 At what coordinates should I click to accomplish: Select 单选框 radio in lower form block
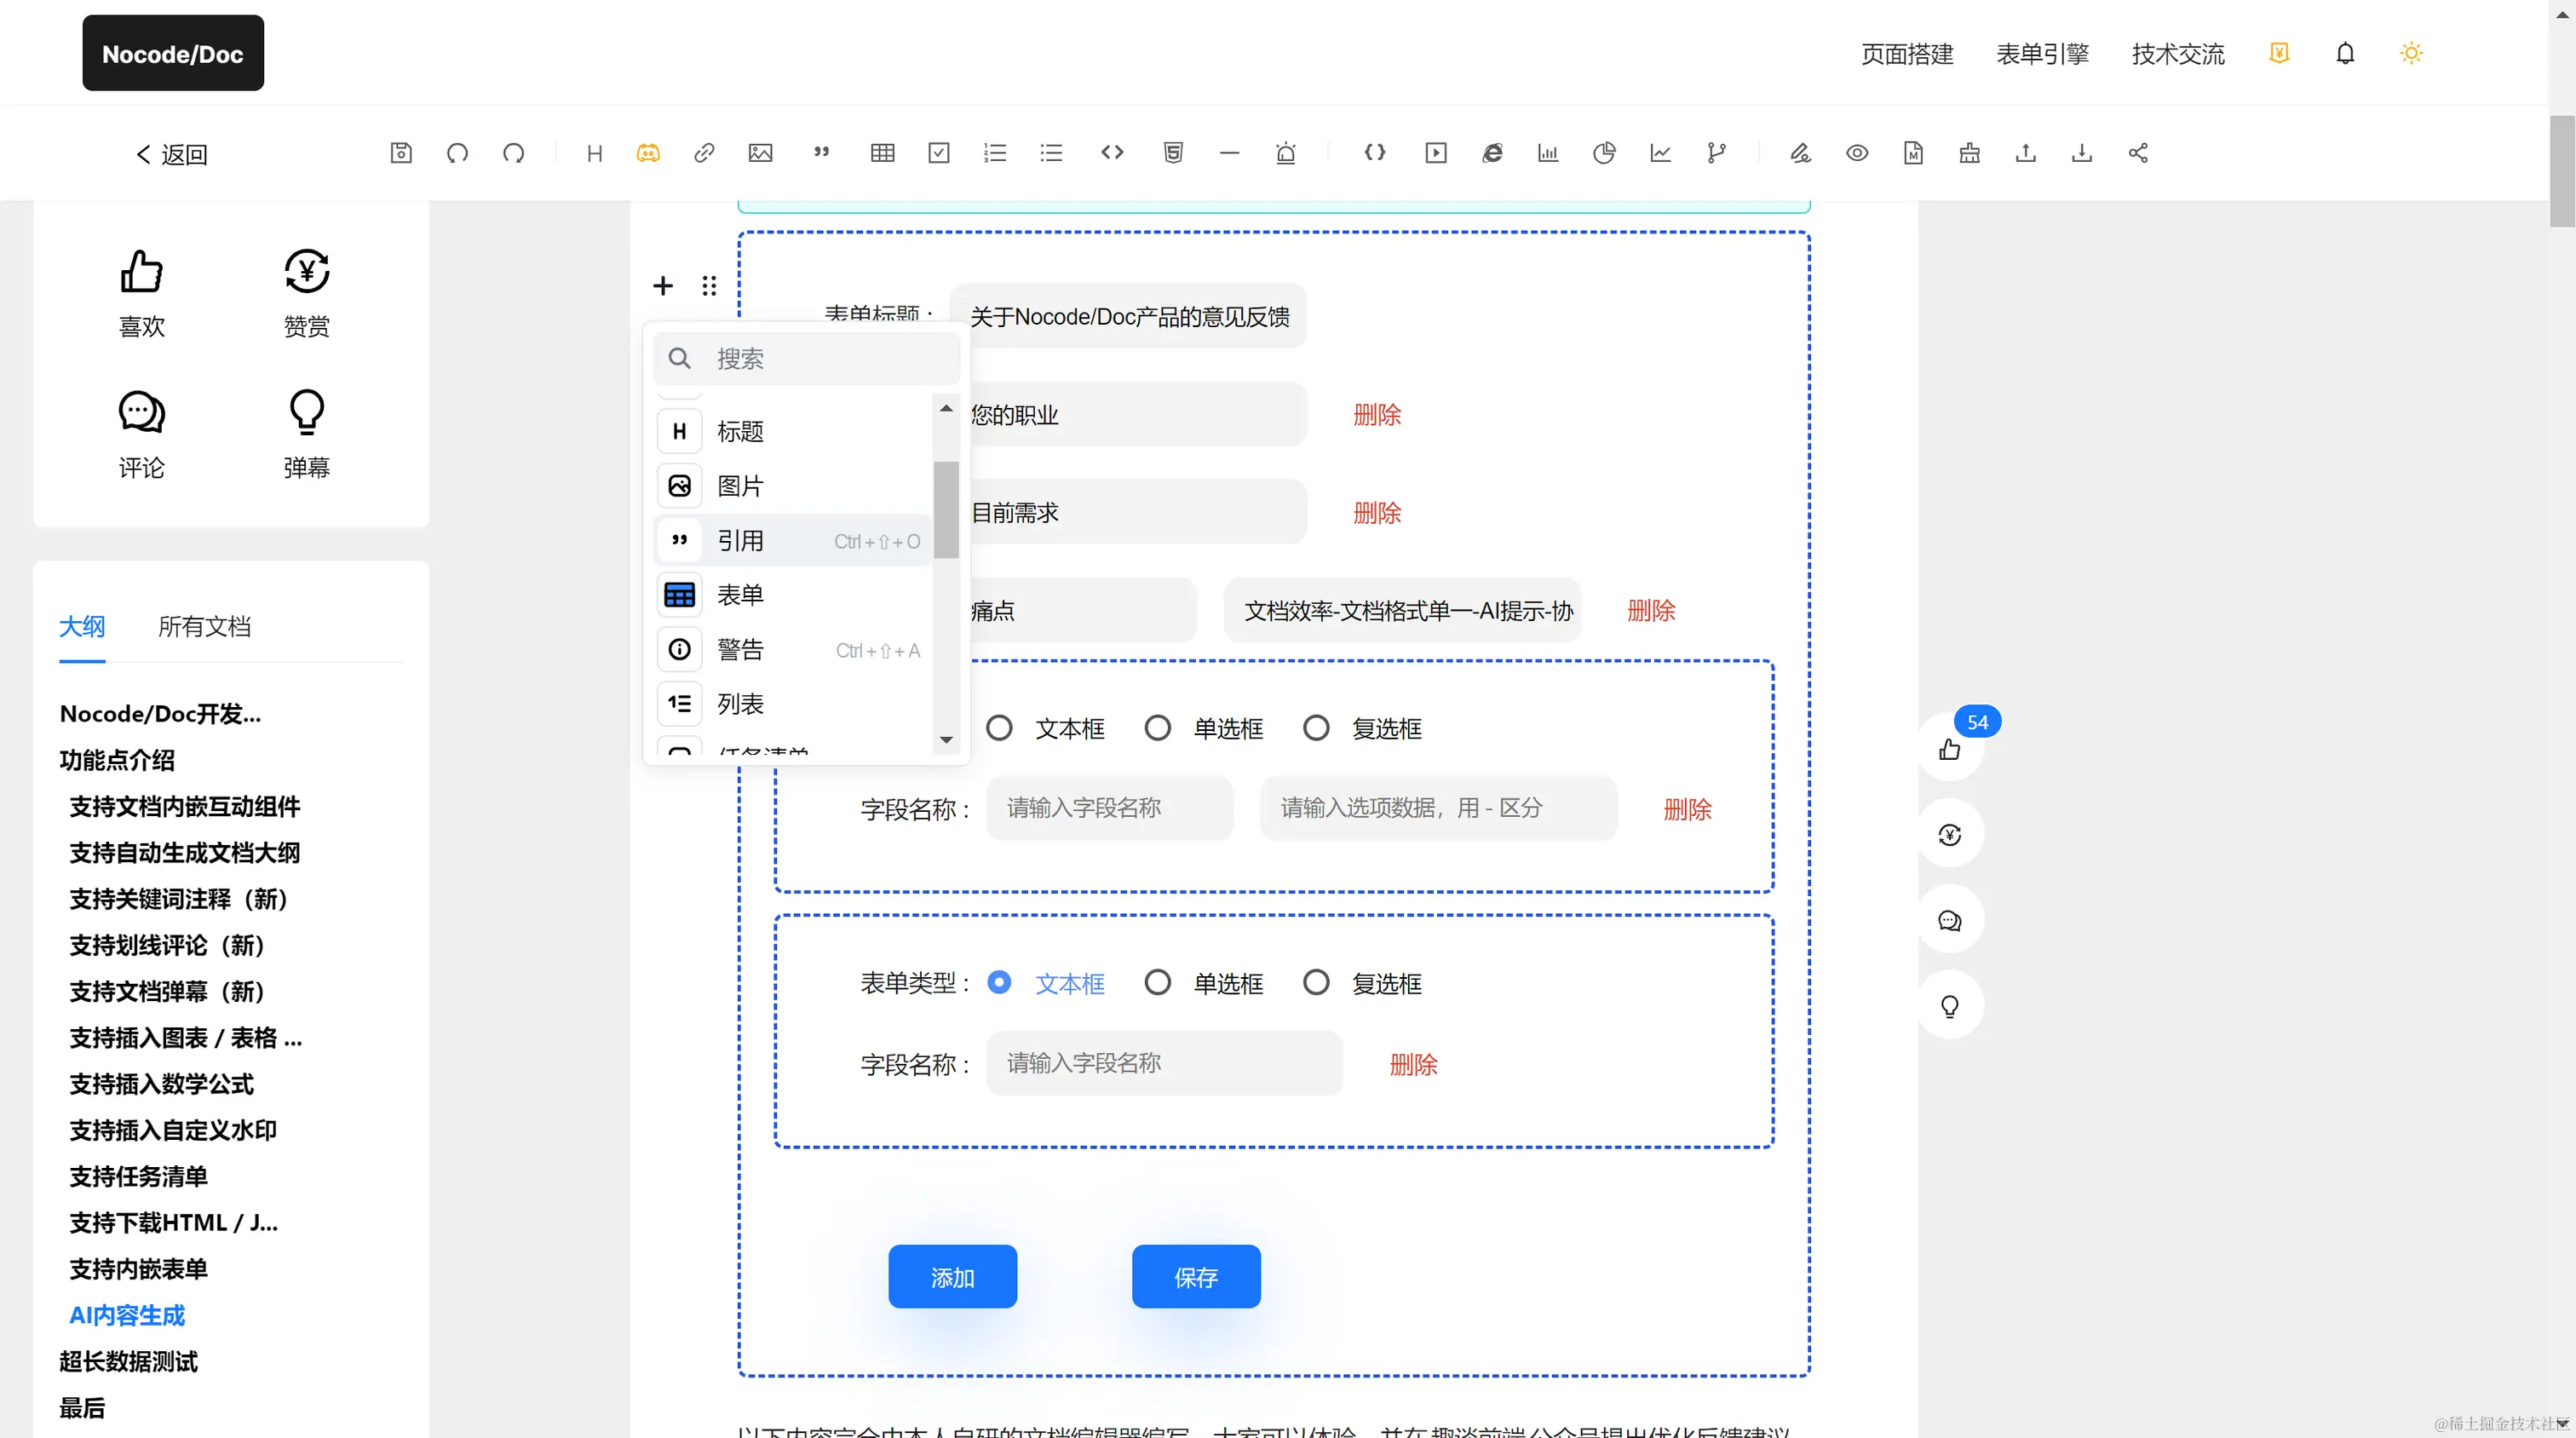1157,983
